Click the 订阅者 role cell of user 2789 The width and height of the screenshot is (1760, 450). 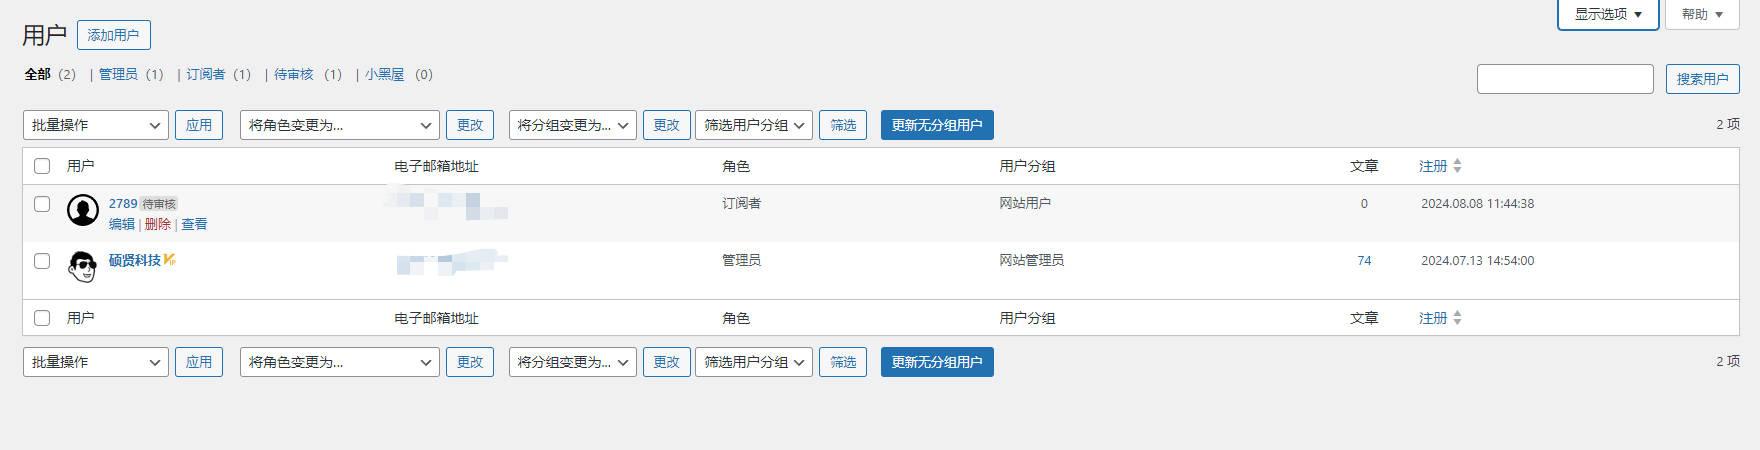pyautogui.click(x=742, y=203)
